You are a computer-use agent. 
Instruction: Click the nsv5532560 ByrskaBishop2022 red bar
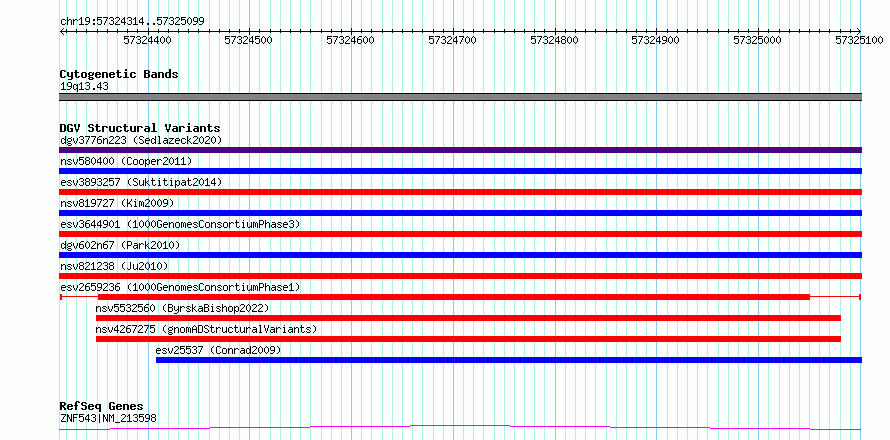click(x=468, y=318)
